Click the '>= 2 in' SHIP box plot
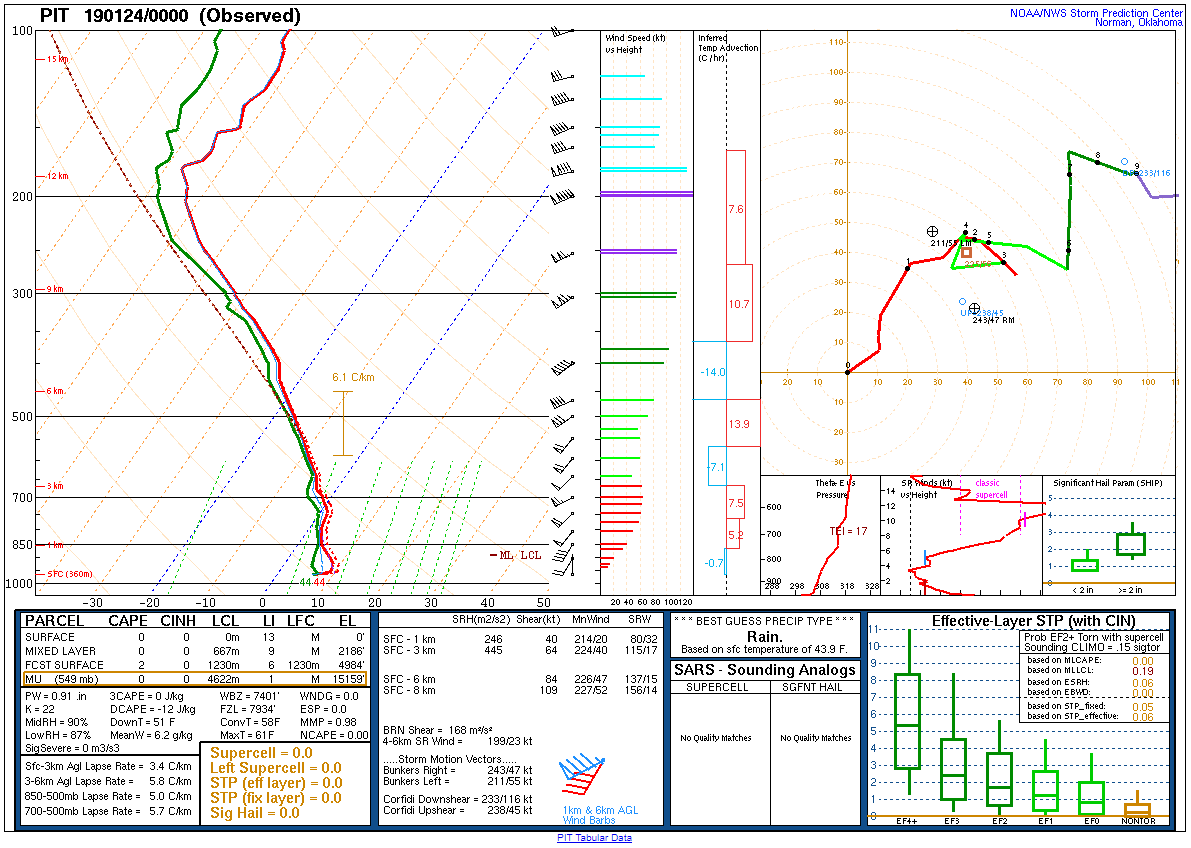Viewport: 1191px width, 848px height. 1132,543
